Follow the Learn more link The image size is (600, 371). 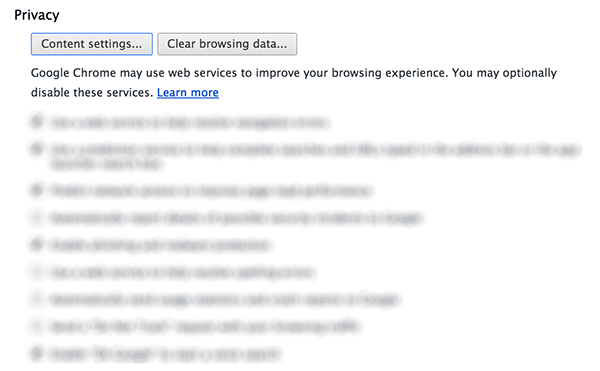188,93
